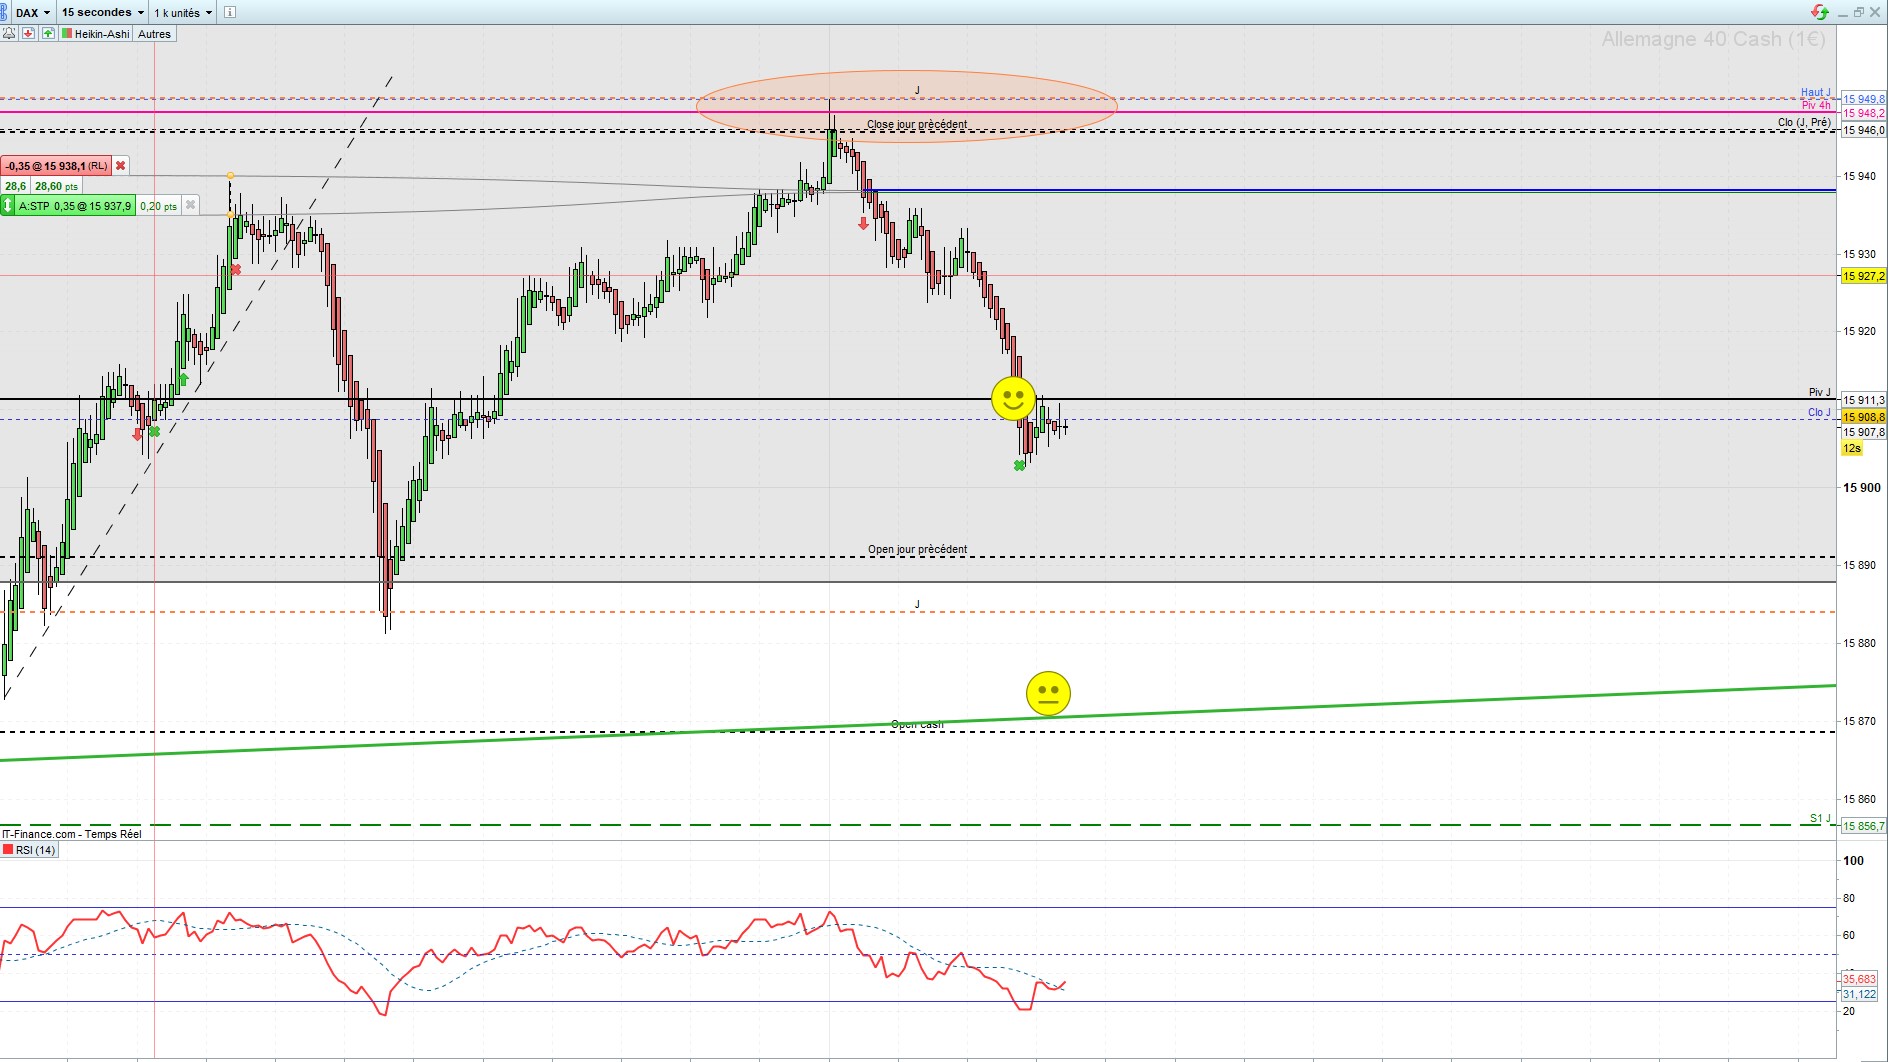Click the red sell arrow icon

click(28, 33)
